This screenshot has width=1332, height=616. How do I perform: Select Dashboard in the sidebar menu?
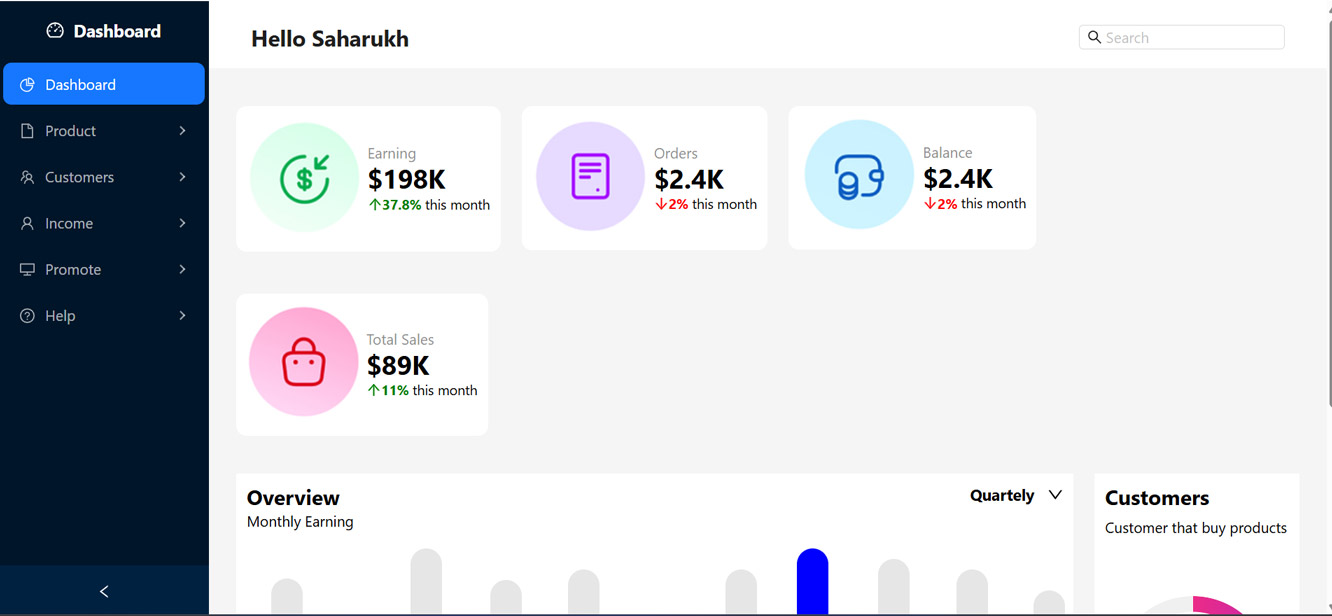pyautogui.click(x=81, y=84)
